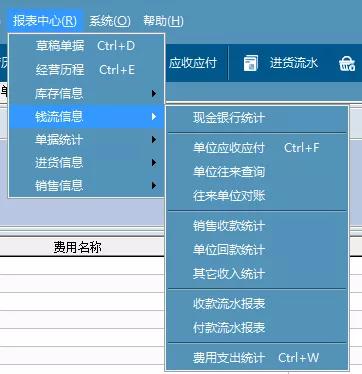
Task: Click the 进货流水 toolbar label
Action: click(x=294, y=63)
